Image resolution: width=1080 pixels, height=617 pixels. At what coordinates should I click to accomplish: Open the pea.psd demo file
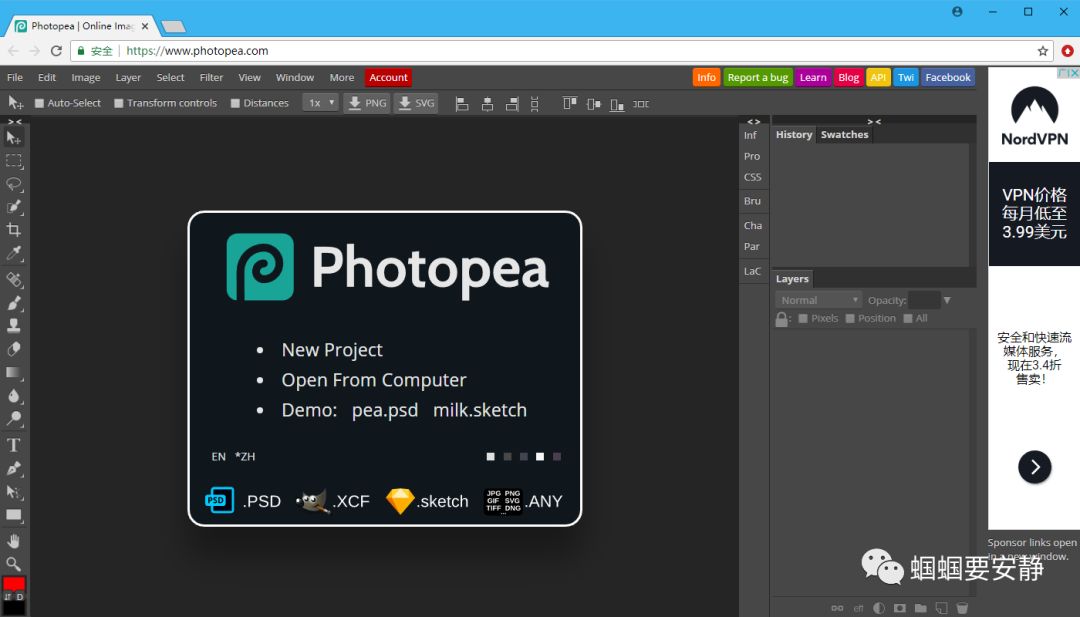[x=384, y=410]
